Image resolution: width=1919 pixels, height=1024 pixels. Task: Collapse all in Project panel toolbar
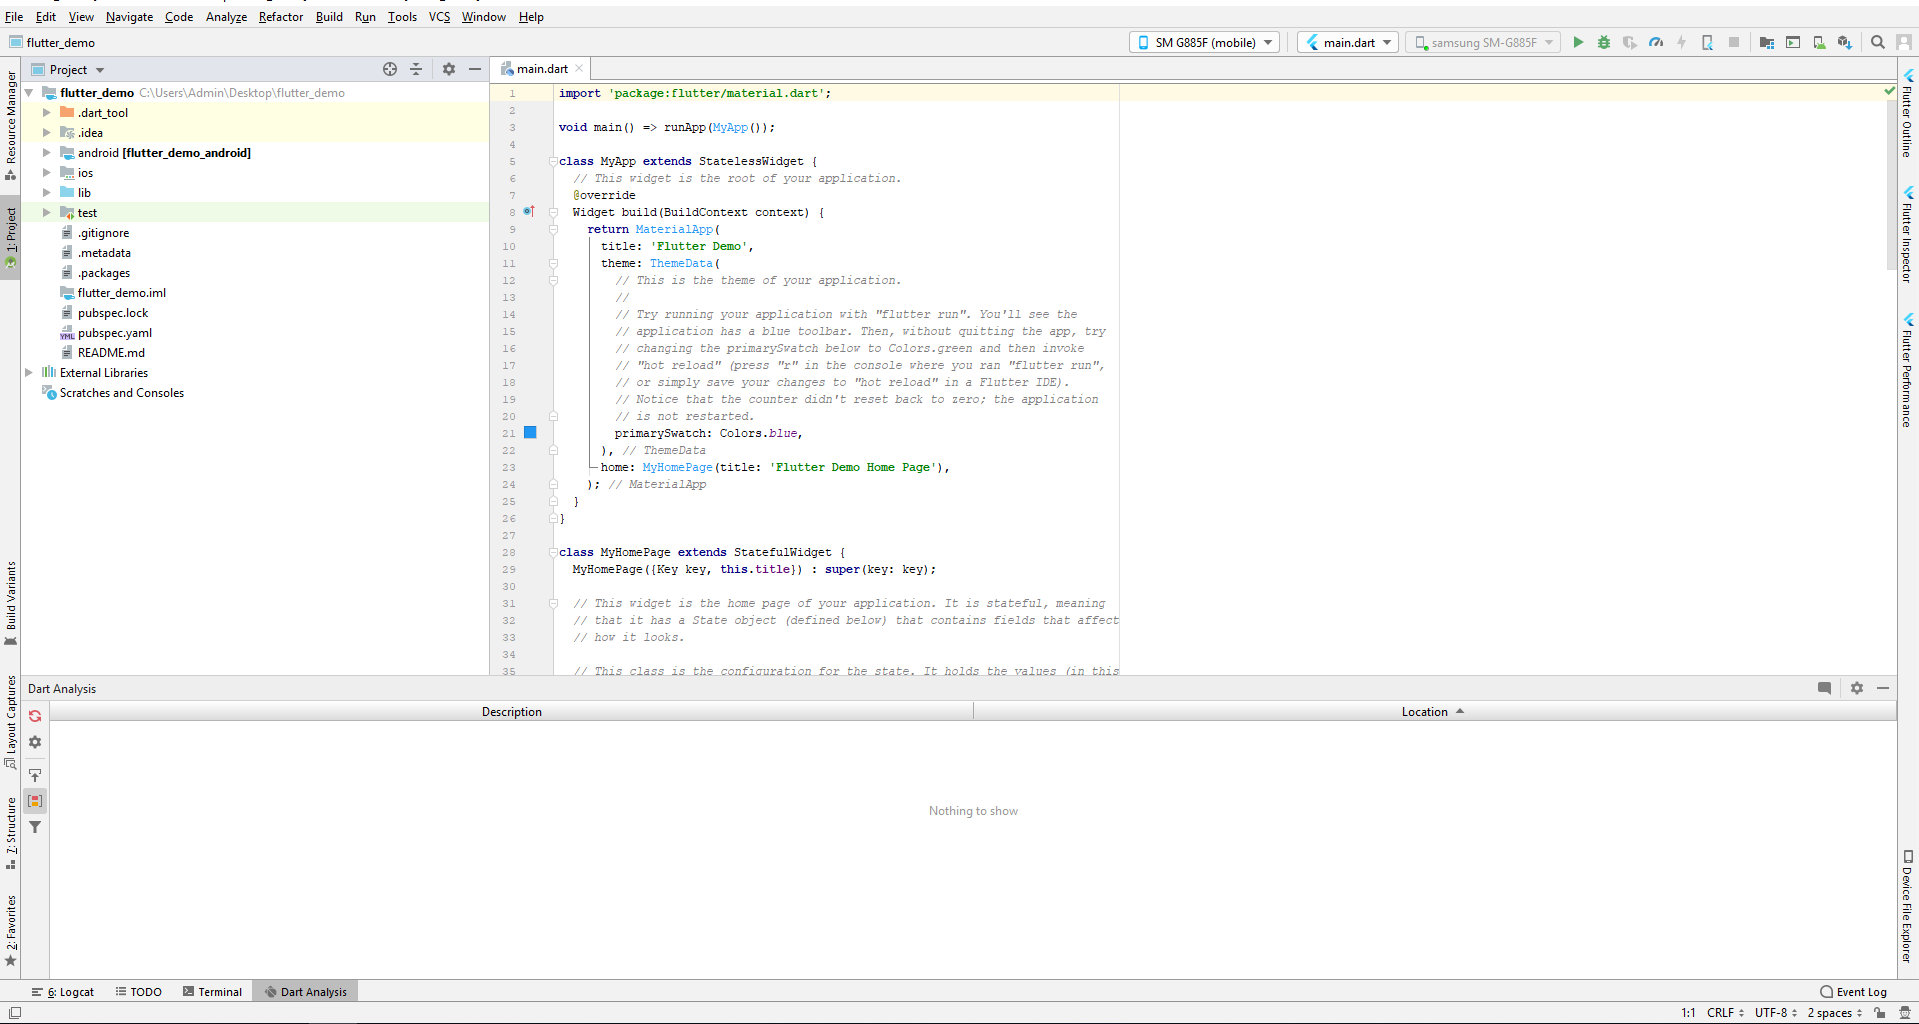[x=416, y=69]
